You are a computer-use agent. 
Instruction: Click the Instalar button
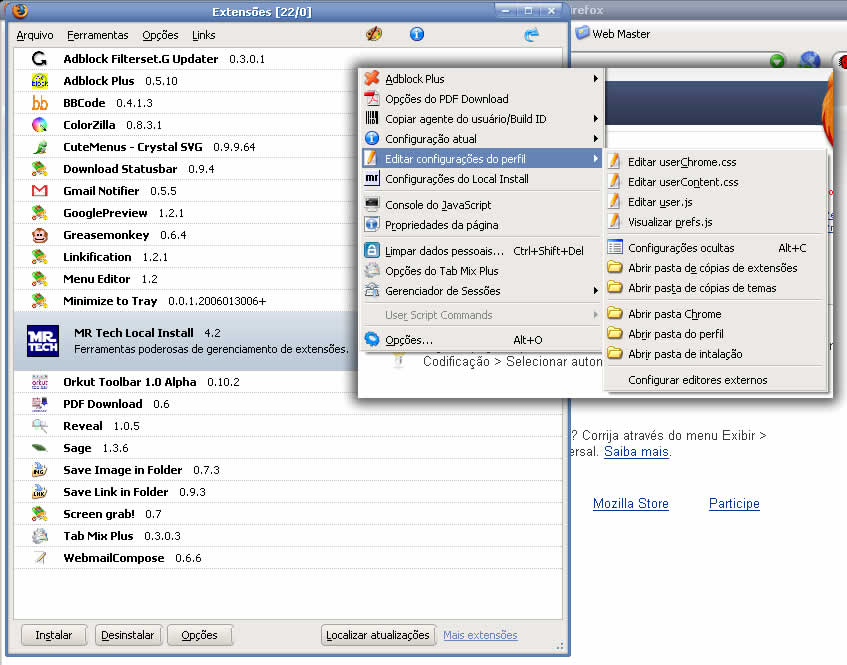point(53,635)
